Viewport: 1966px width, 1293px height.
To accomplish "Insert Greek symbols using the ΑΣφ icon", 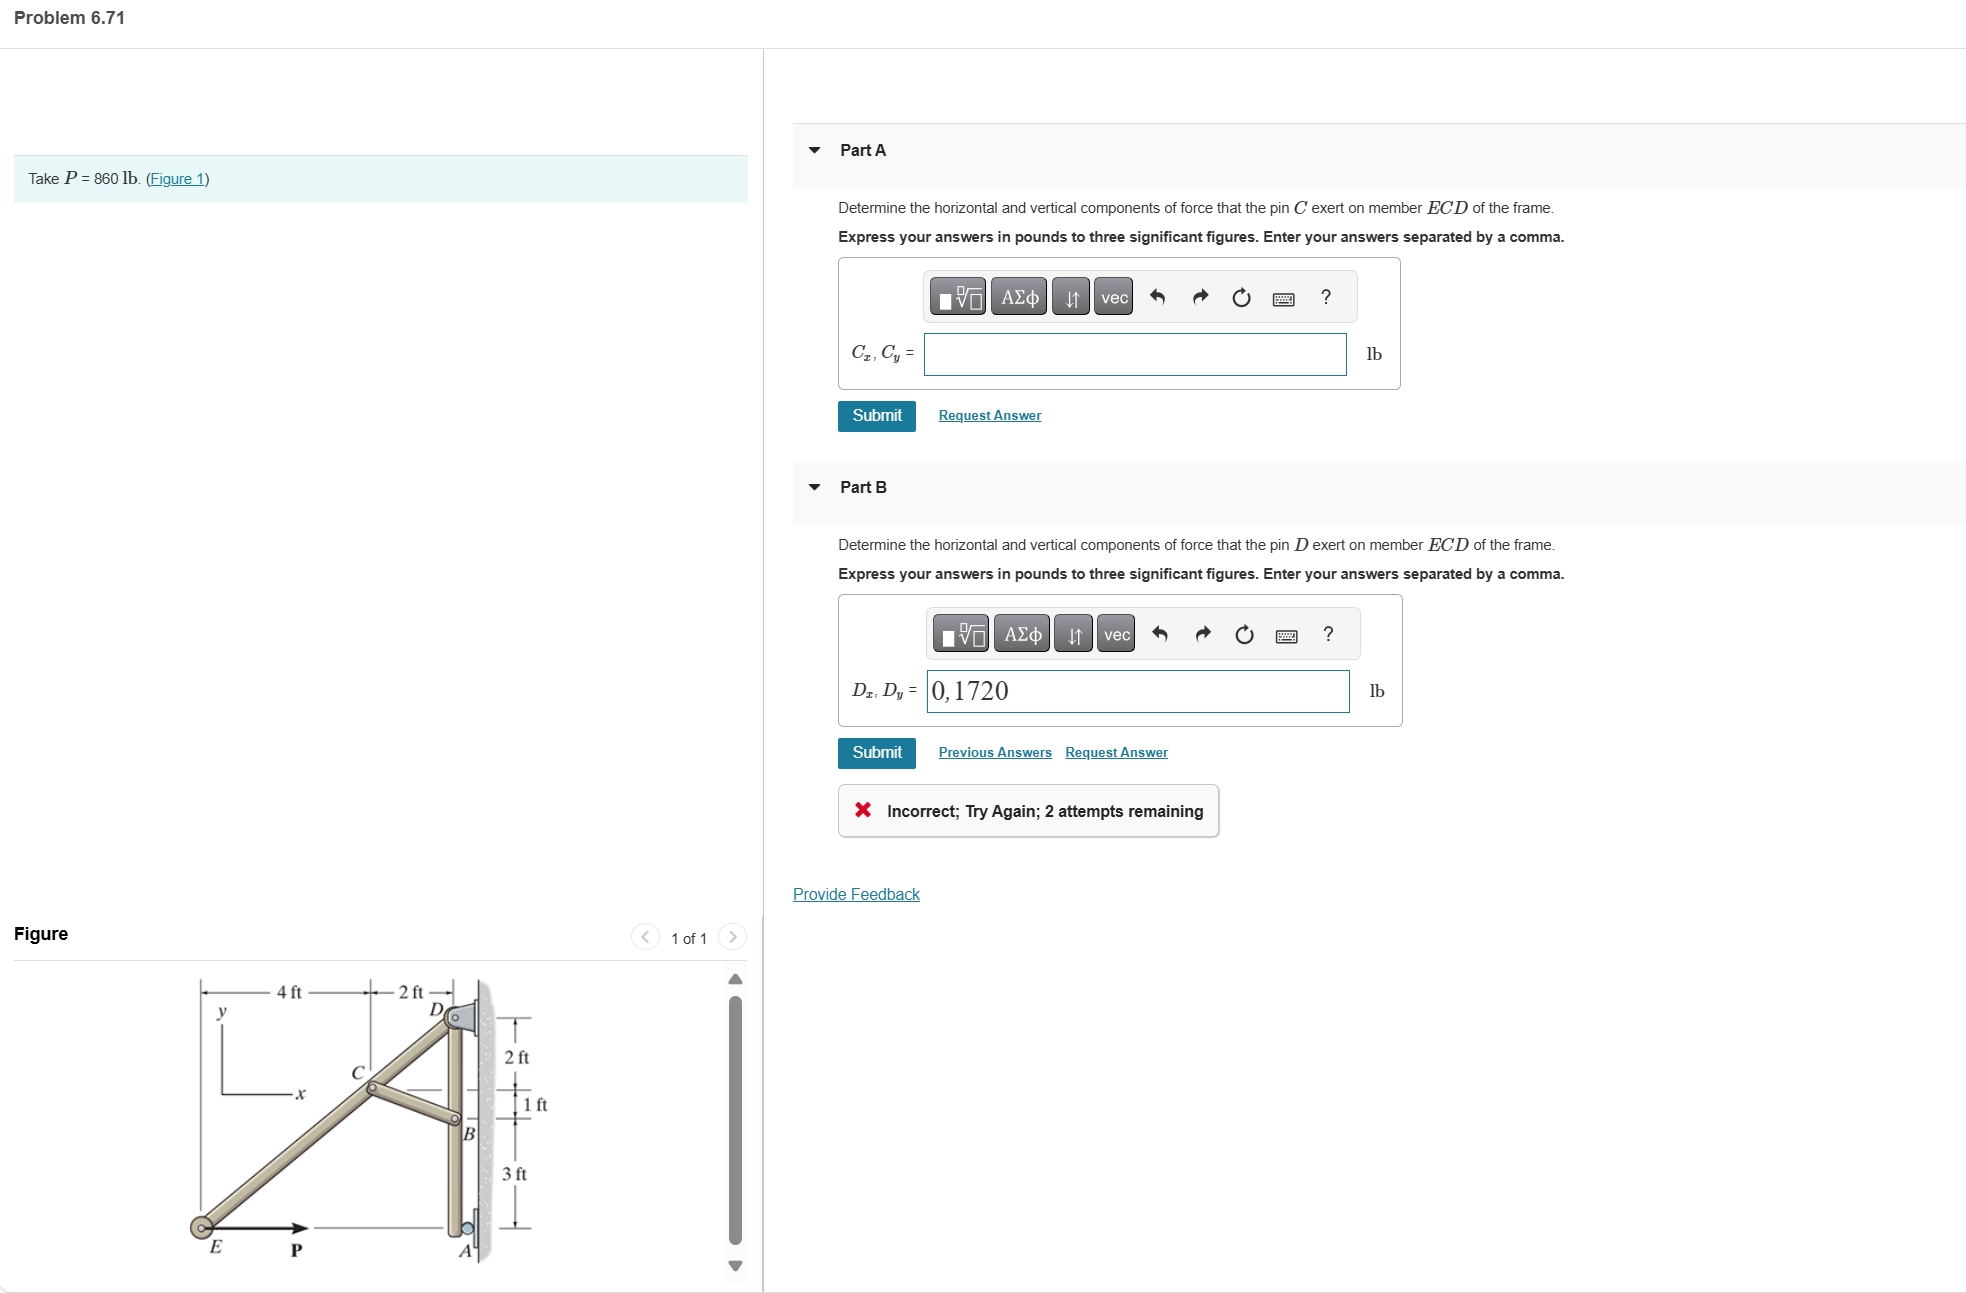I will [x=1018, y=296].
